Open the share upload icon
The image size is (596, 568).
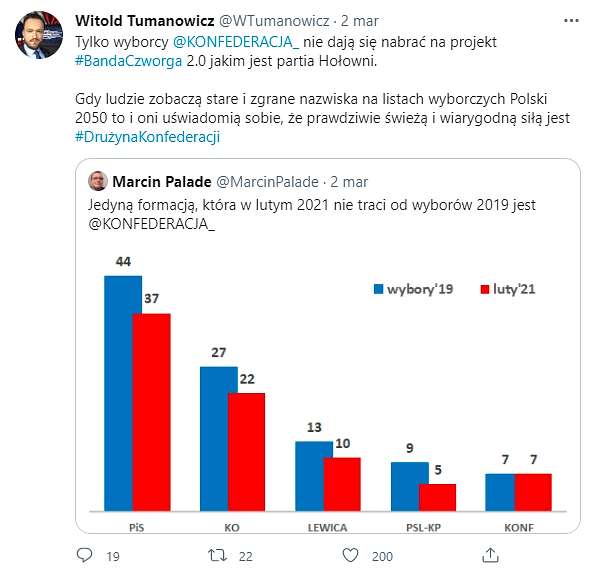(x=490, y=555)
